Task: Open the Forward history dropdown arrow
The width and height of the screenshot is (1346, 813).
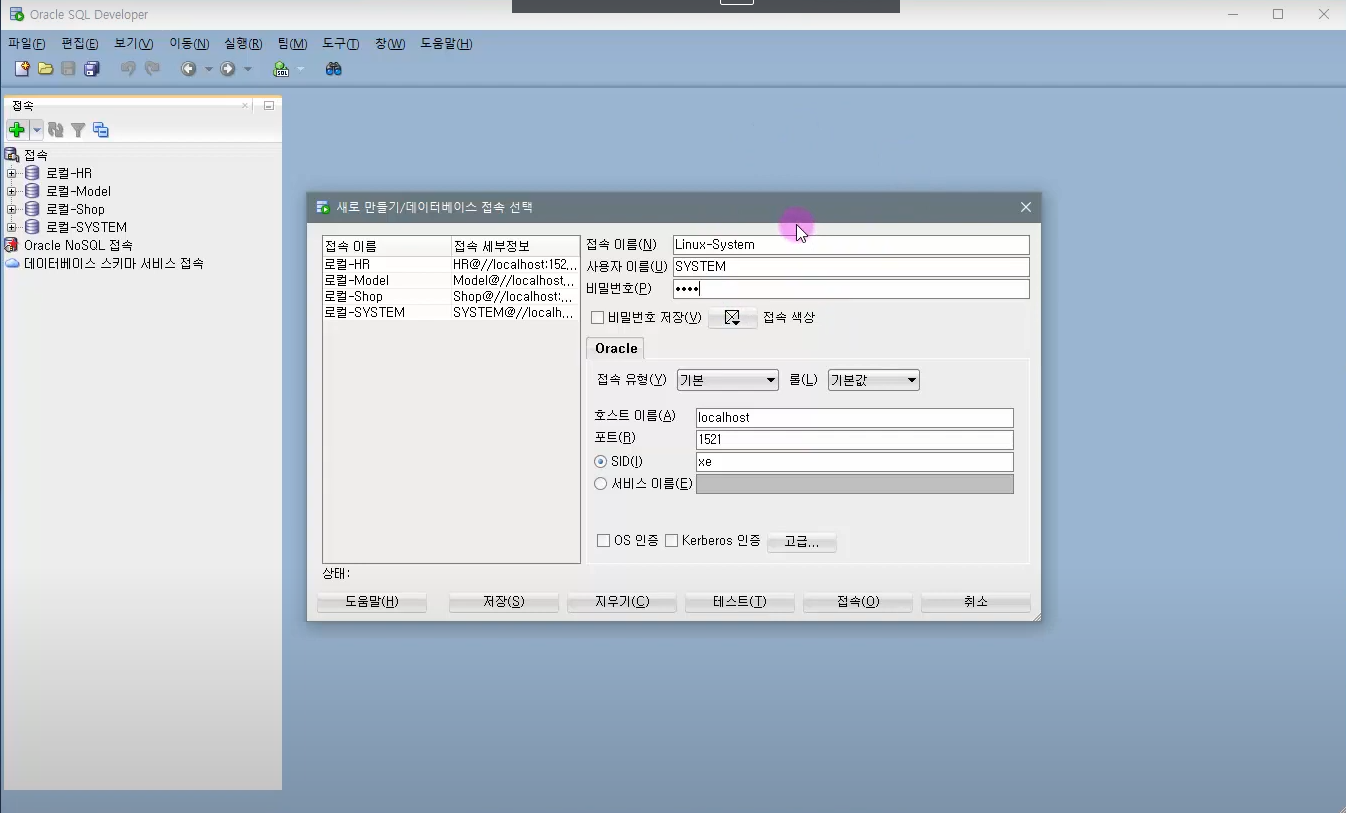Action: point(248,70)
